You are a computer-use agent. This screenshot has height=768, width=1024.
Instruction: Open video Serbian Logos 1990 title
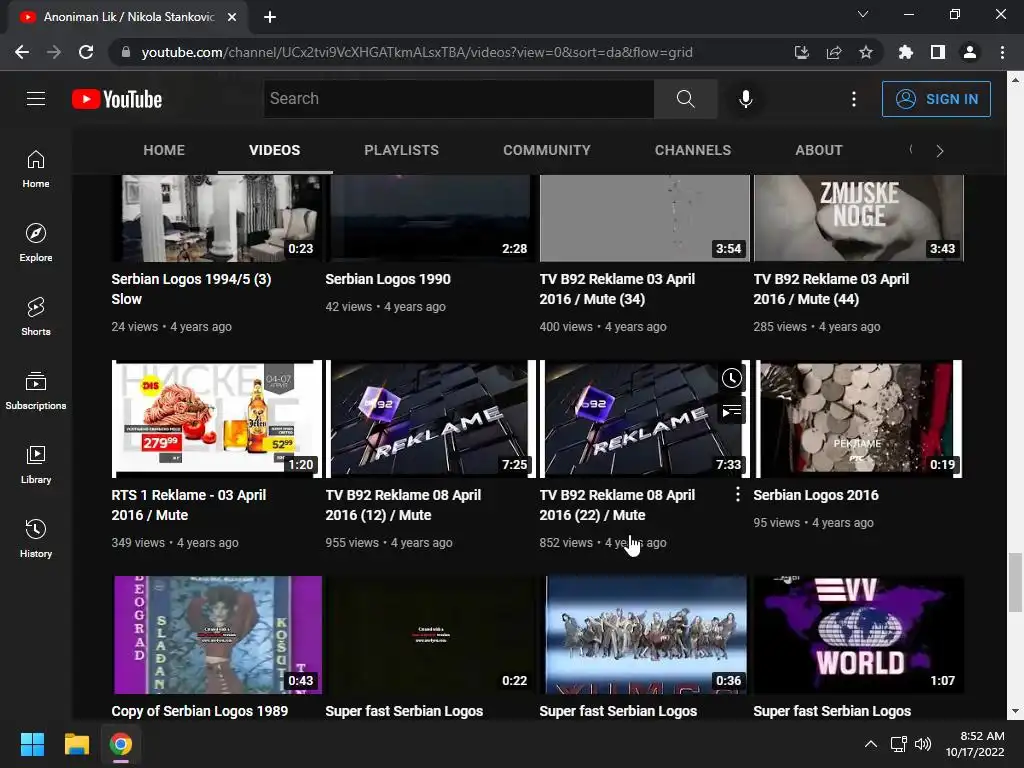click(388, 279)
